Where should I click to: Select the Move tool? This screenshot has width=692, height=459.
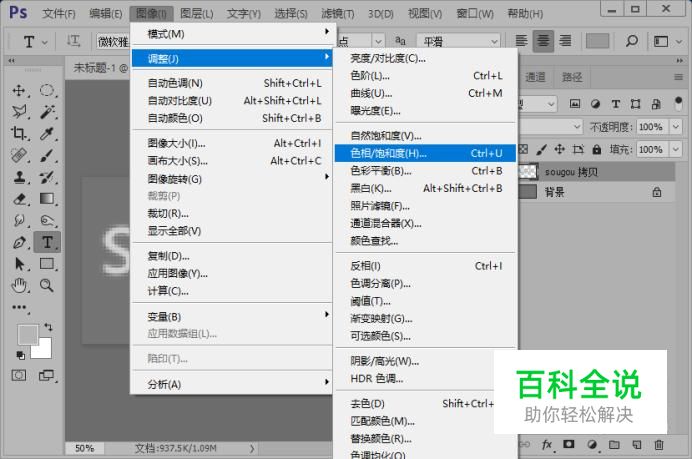(x=19, y=90)
